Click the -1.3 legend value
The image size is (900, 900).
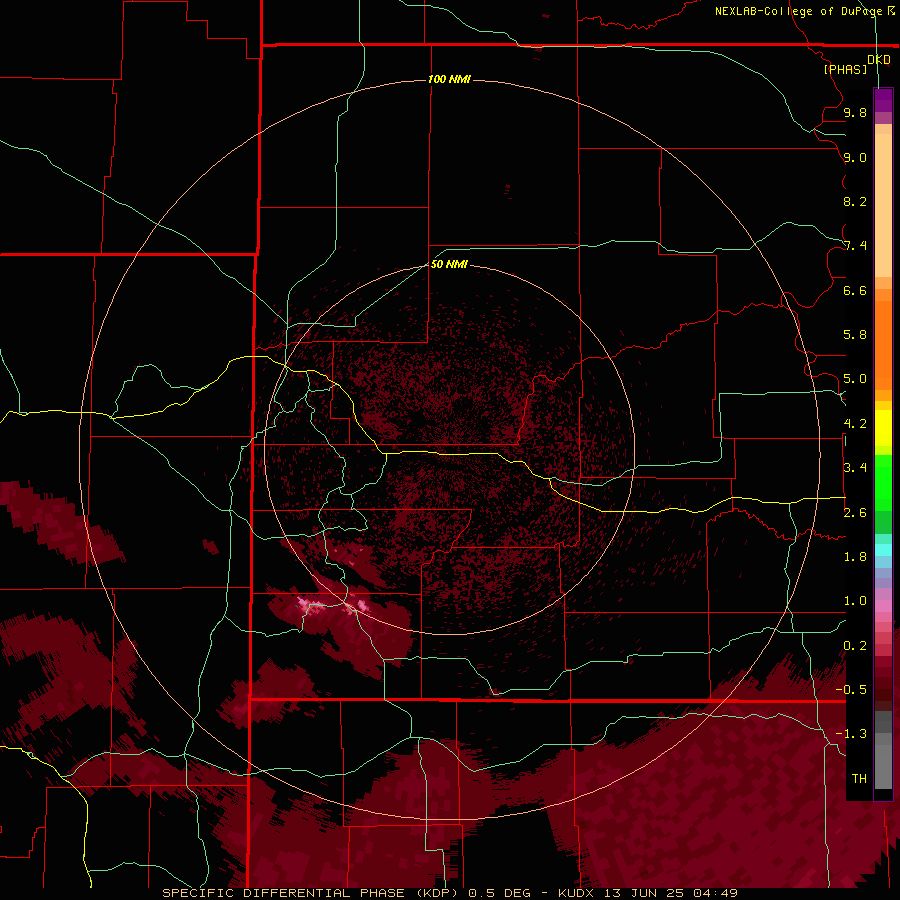851,734
